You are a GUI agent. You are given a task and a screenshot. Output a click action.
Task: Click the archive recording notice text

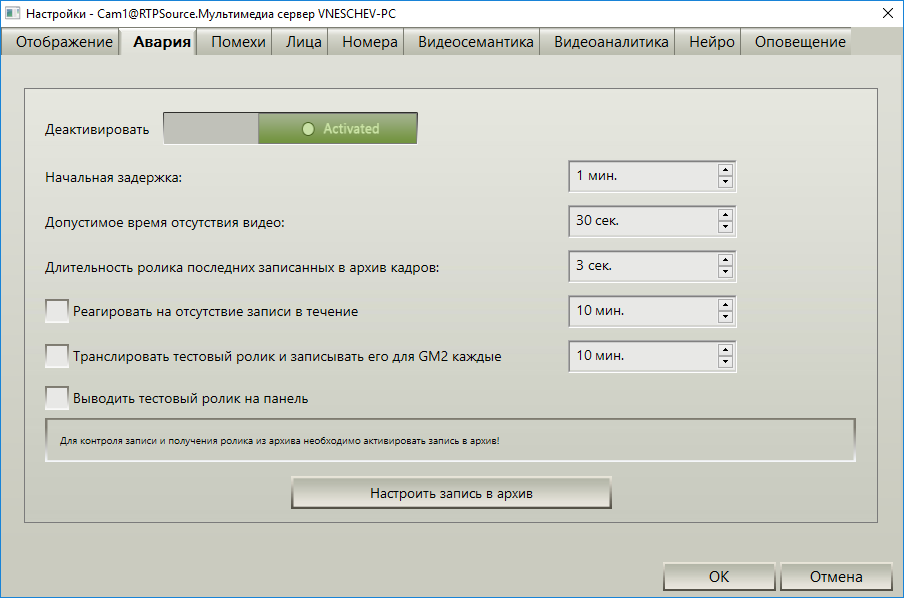coord(280,441)
